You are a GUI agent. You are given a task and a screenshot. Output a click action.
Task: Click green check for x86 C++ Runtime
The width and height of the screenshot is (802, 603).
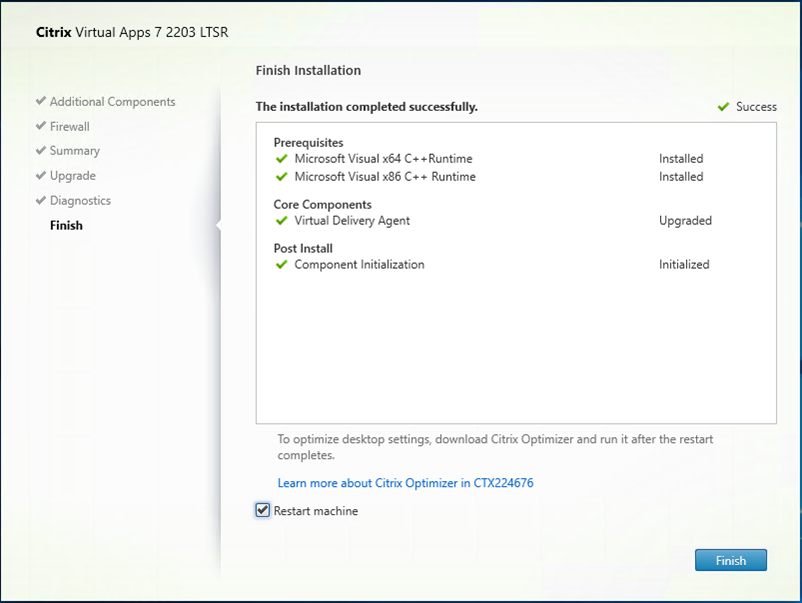(281, 177)
